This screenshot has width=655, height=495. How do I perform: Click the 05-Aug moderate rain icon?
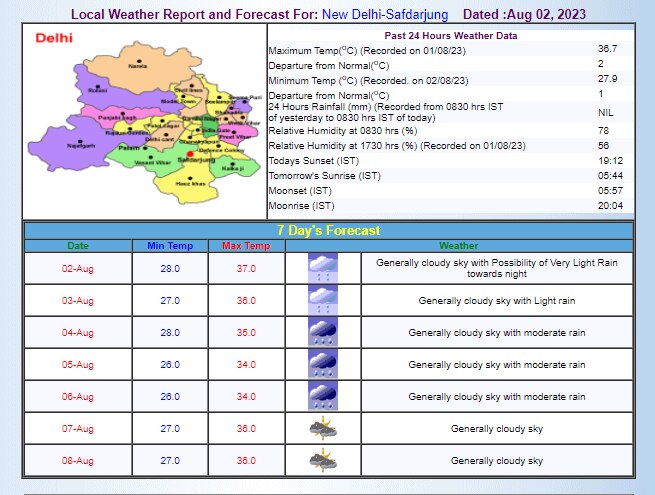(x=322, y=364)
